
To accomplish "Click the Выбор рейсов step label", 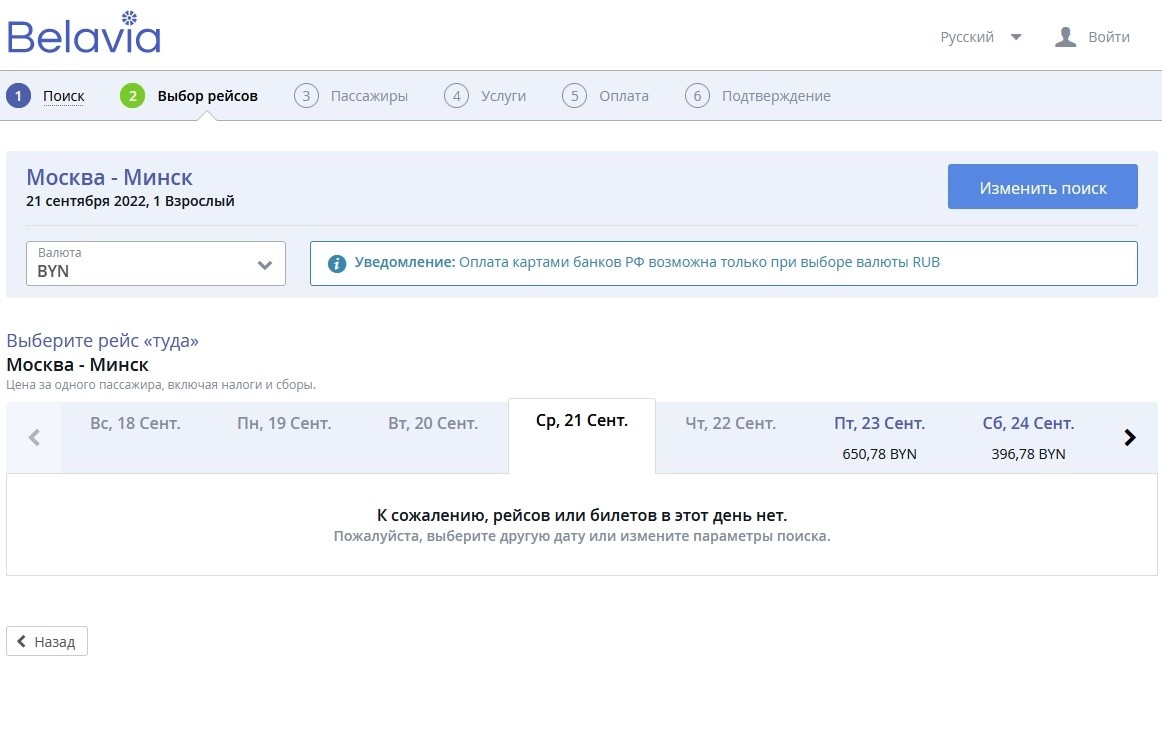I will pyautogui.click(x=208, y=96).
